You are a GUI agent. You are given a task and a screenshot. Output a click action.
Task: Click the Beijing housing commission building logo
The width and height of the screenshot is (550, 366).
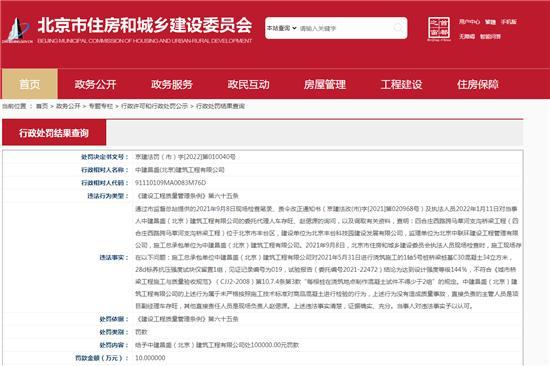[18, 30]
